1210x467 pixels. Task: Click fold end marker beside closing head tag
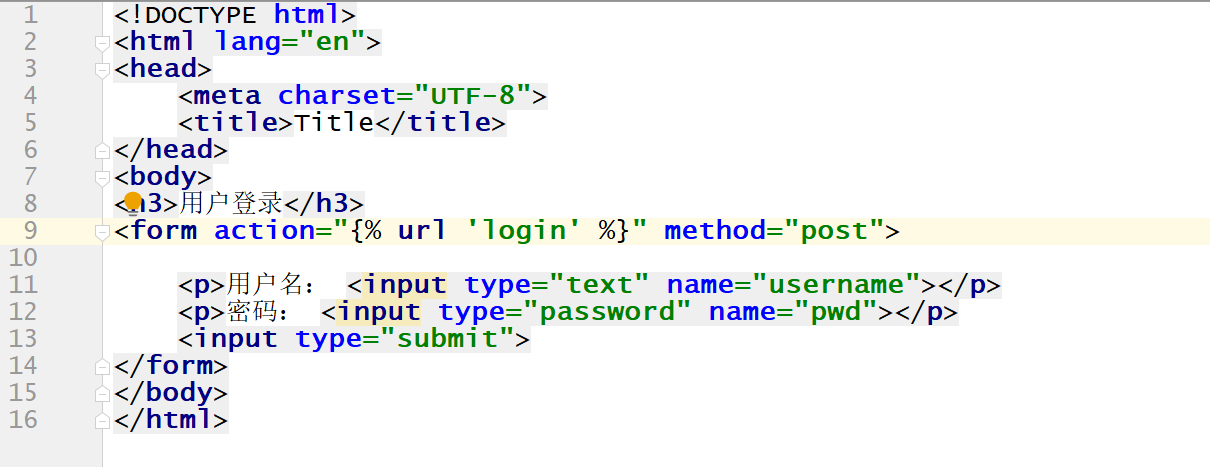point(101,151)
